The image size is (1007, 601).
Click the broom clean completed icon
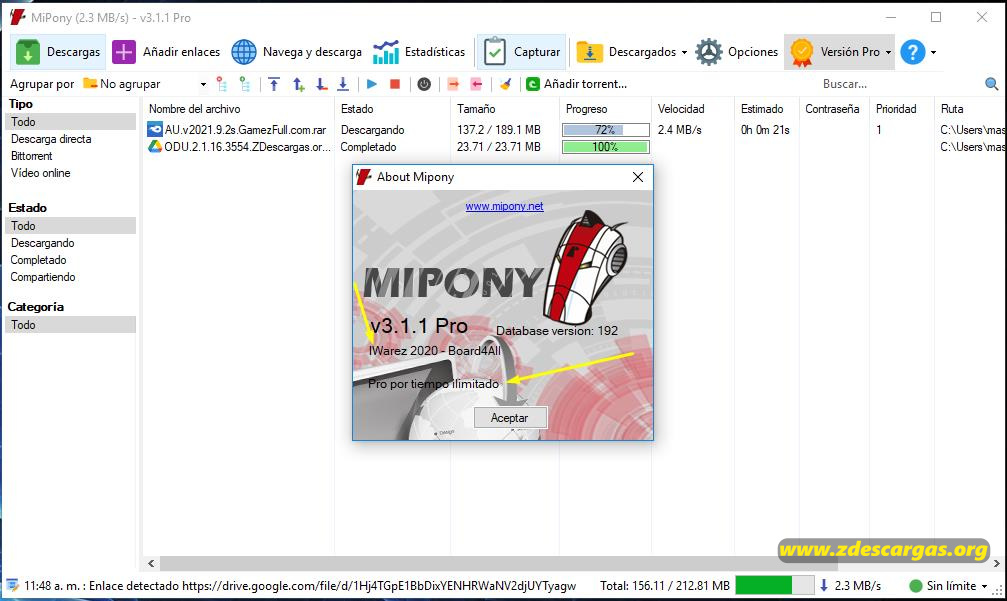click(x=505, y=84)
